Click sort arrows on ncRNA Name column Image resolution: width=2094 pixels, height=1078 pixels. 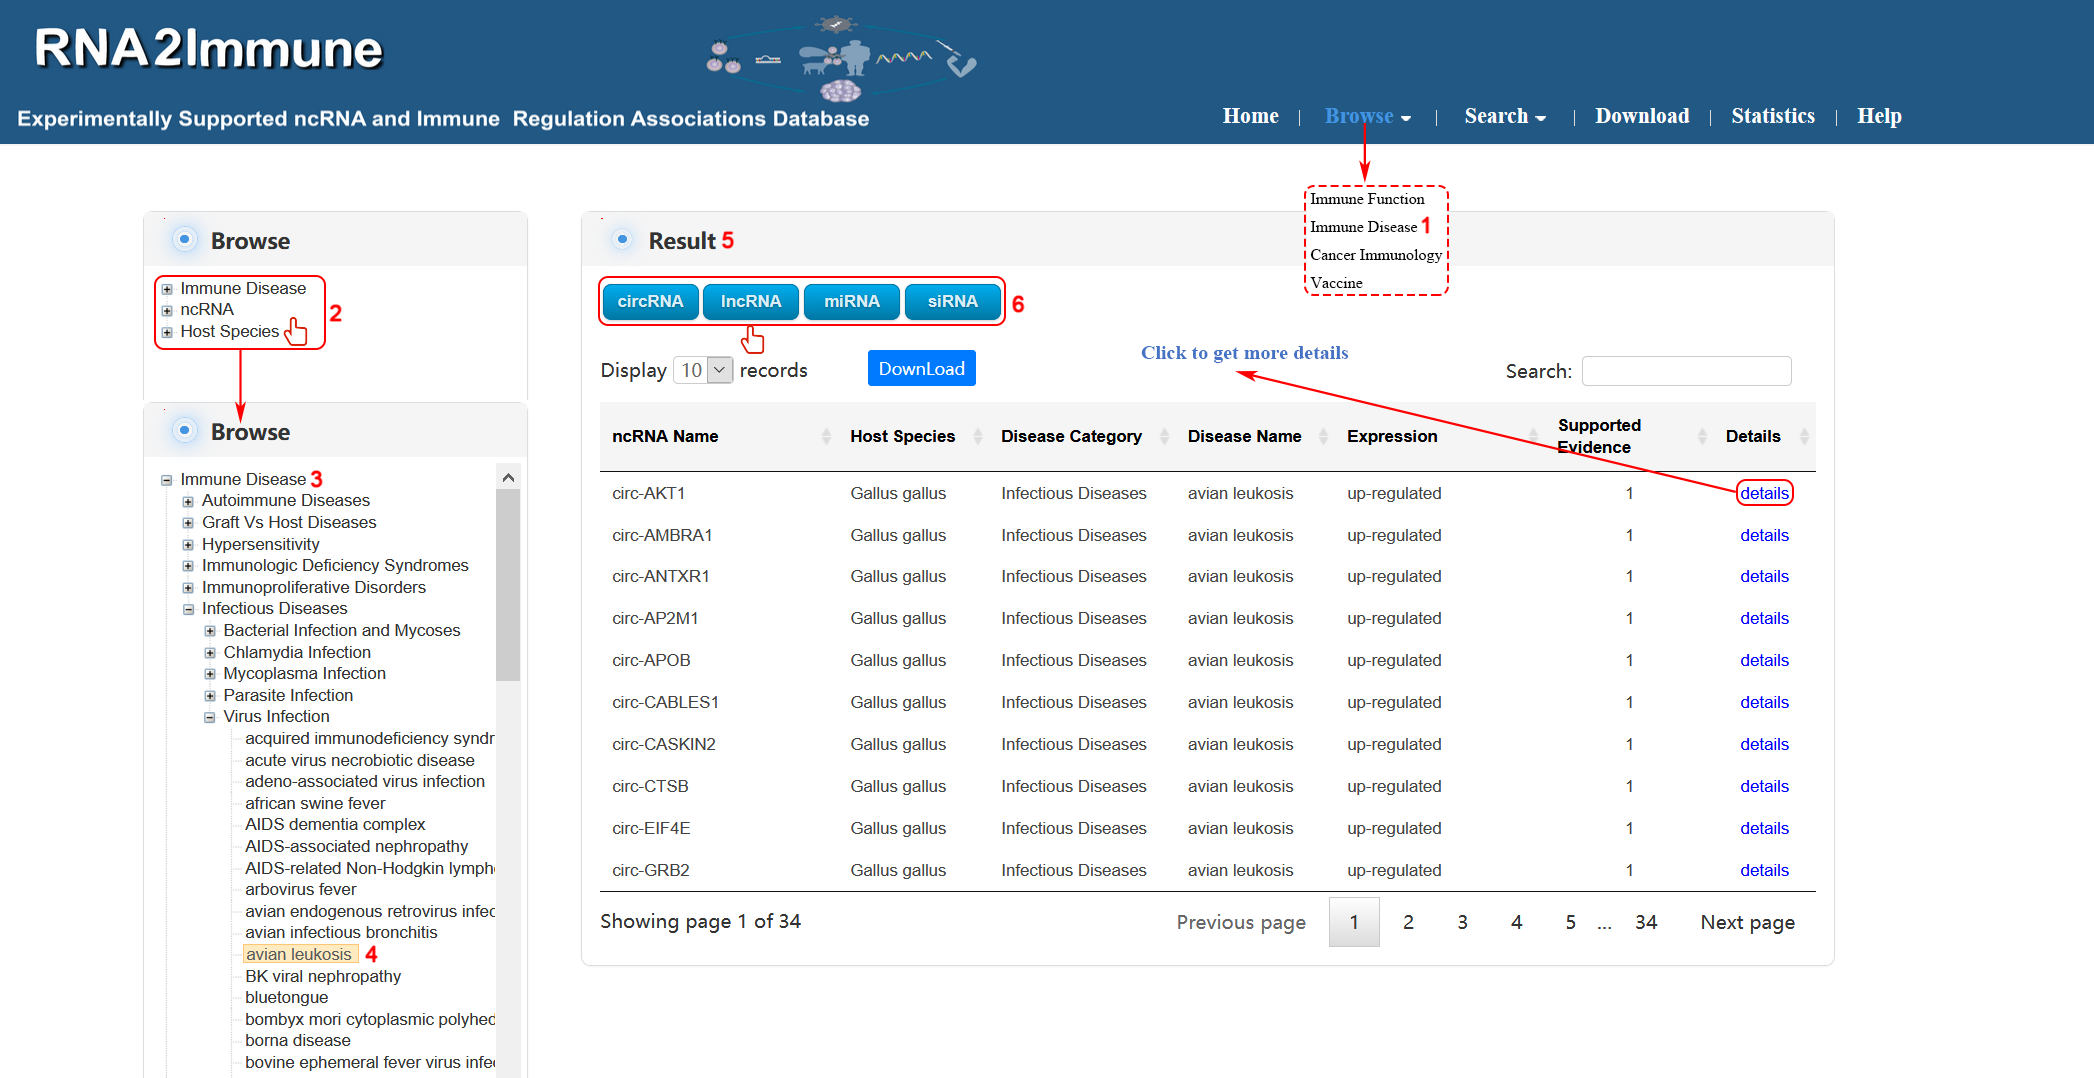(x=826, y=436)
